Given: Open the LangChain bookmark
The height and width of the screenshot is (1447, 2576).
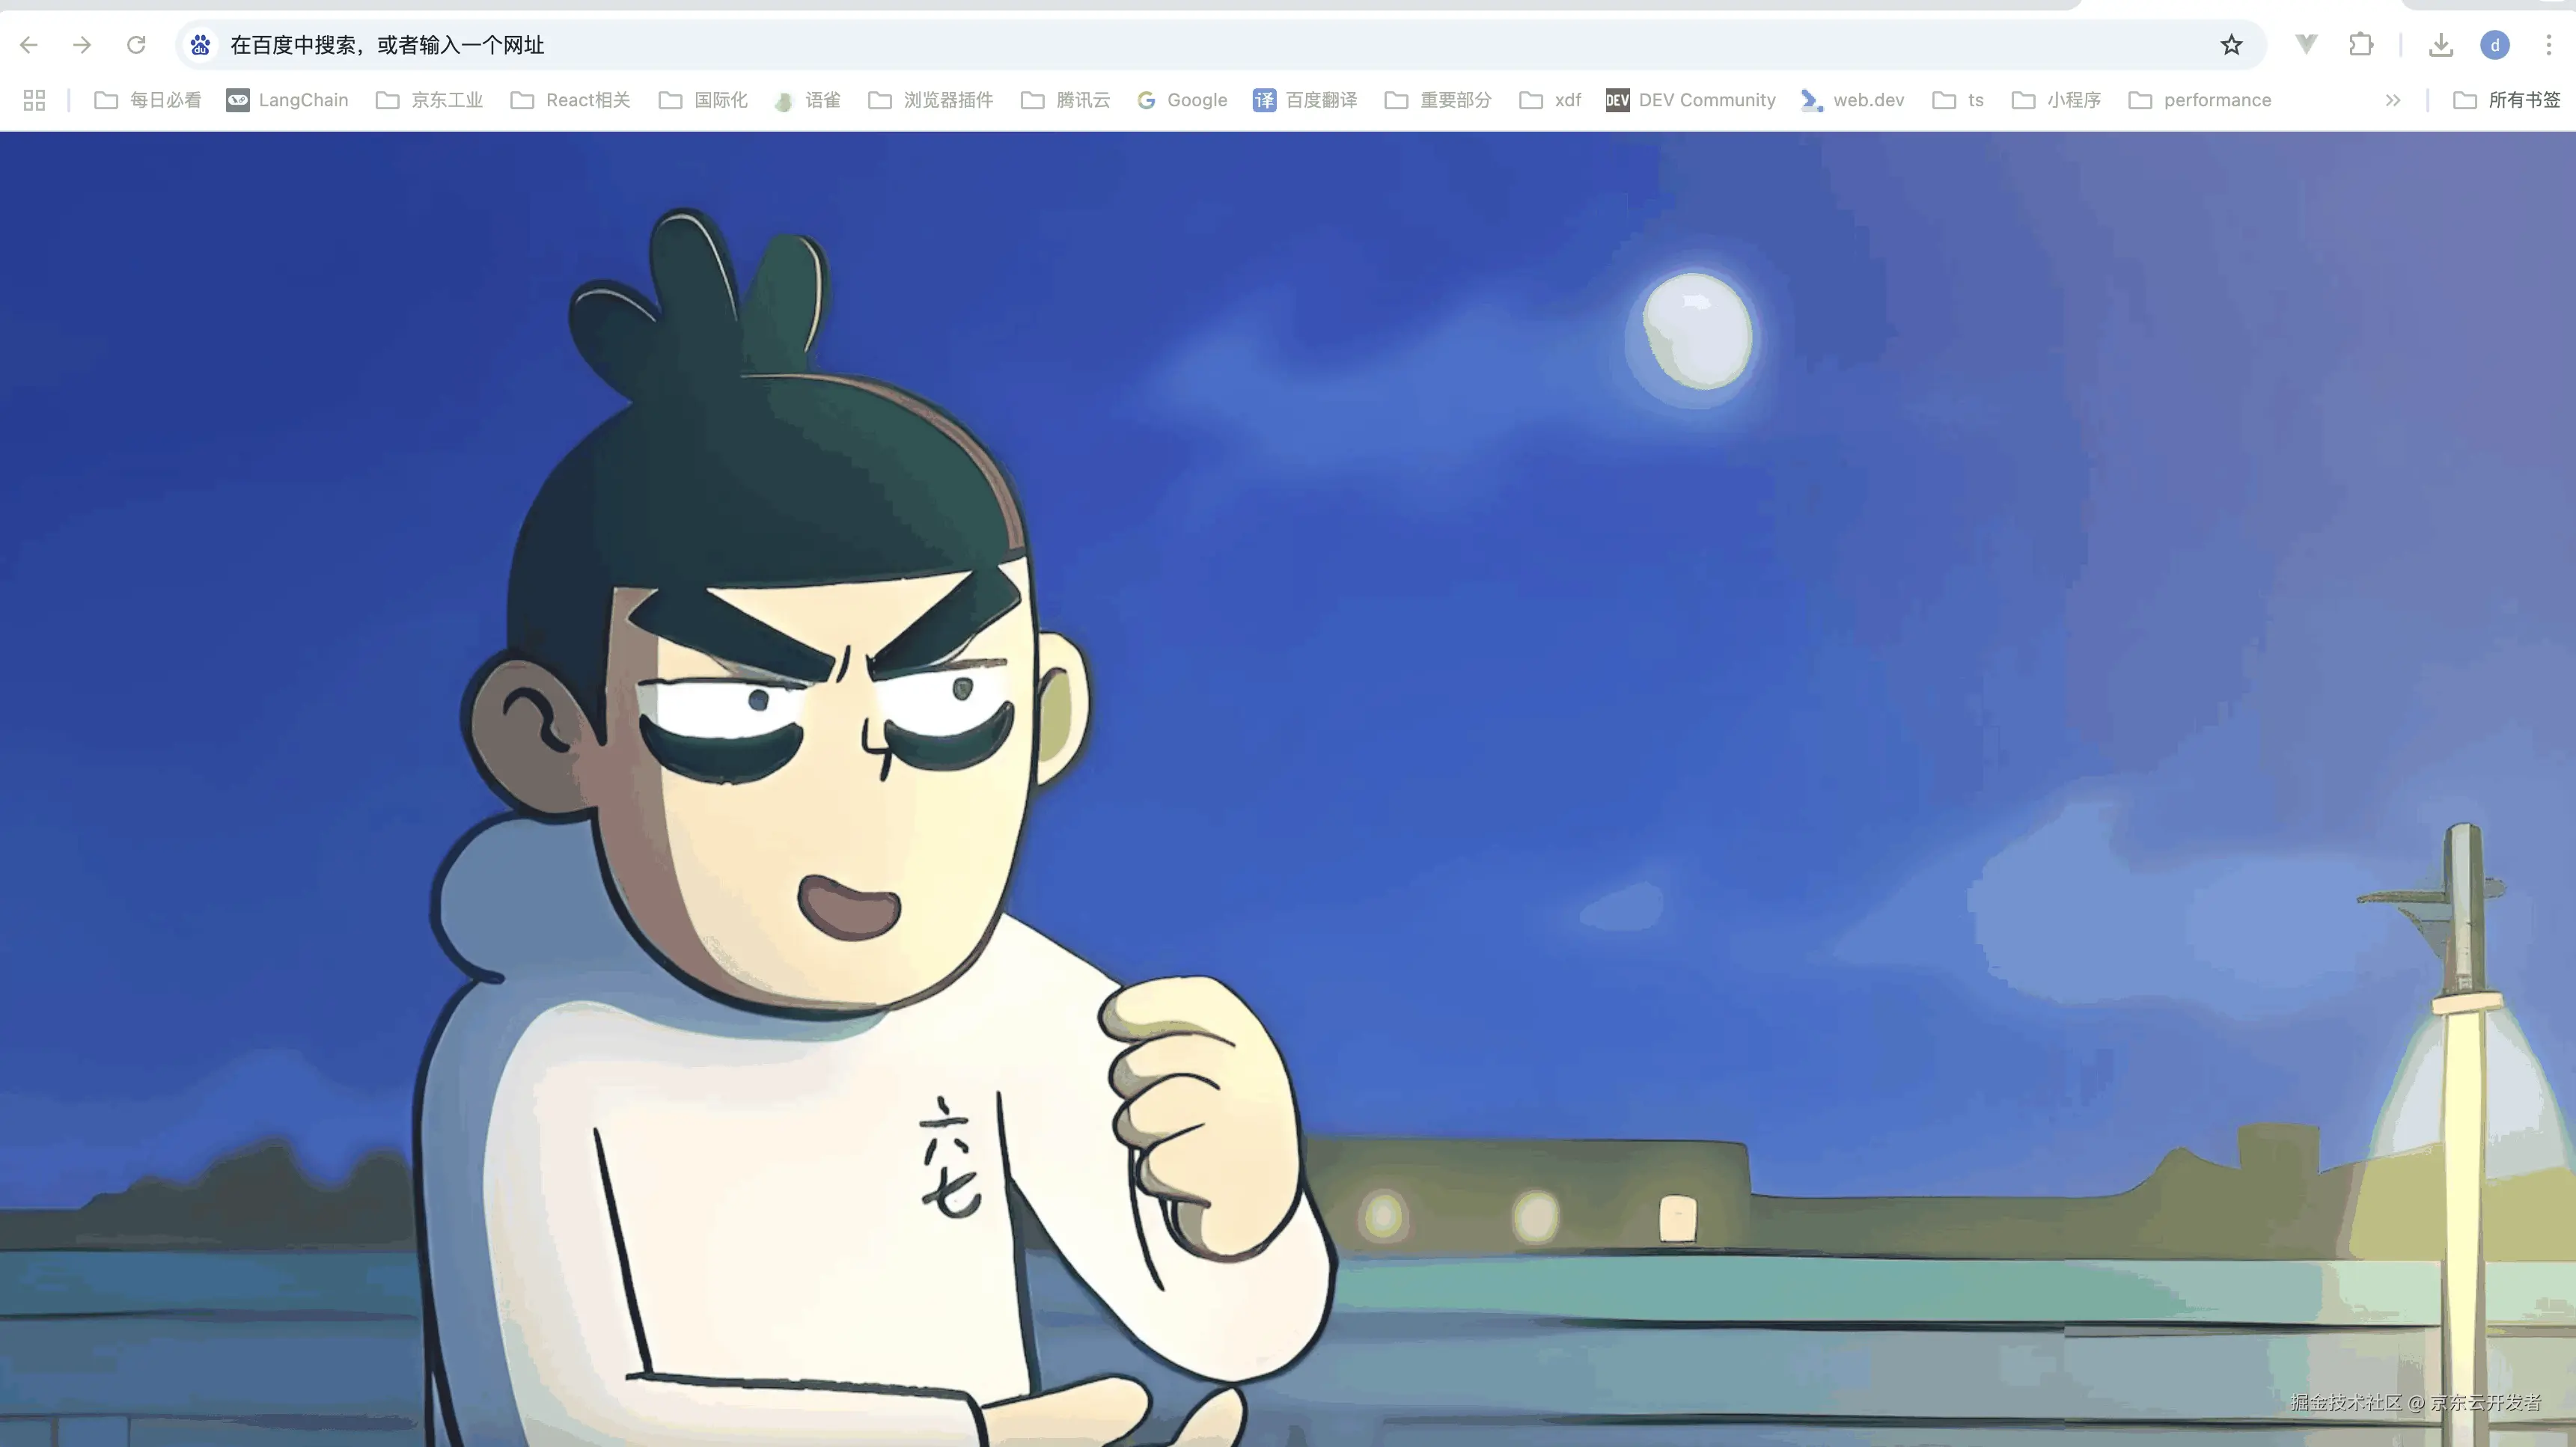Looking at the screenshot, I should (x=288, y=100).
